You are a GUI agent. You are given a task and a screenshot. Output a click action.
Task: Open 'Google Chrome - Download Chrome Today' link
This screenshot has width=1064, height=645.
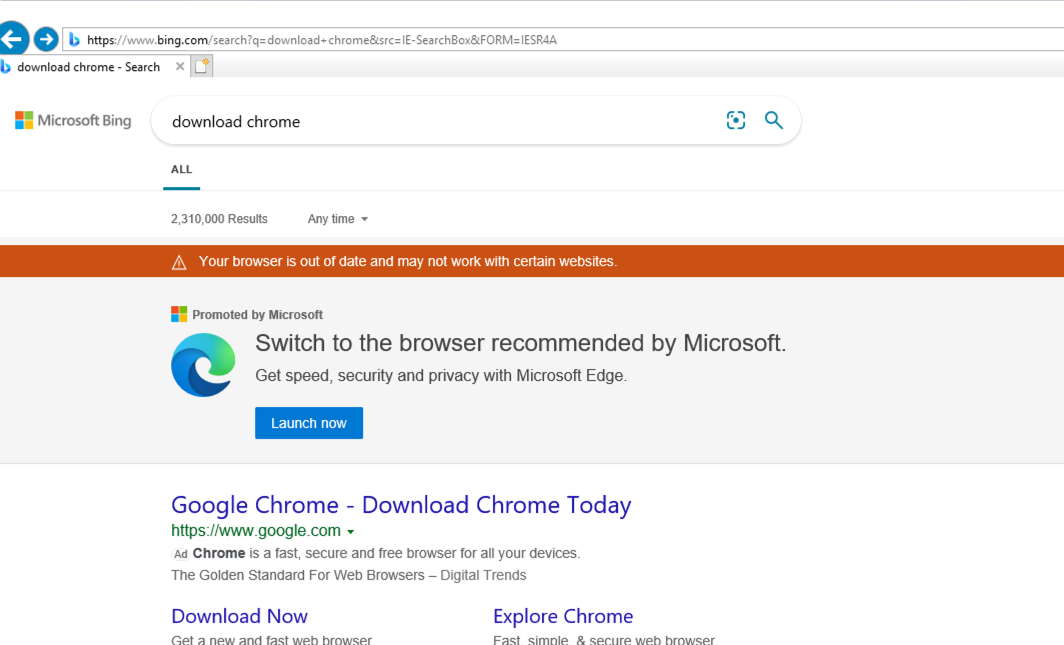pyautogui.click(x=401, y=505)
